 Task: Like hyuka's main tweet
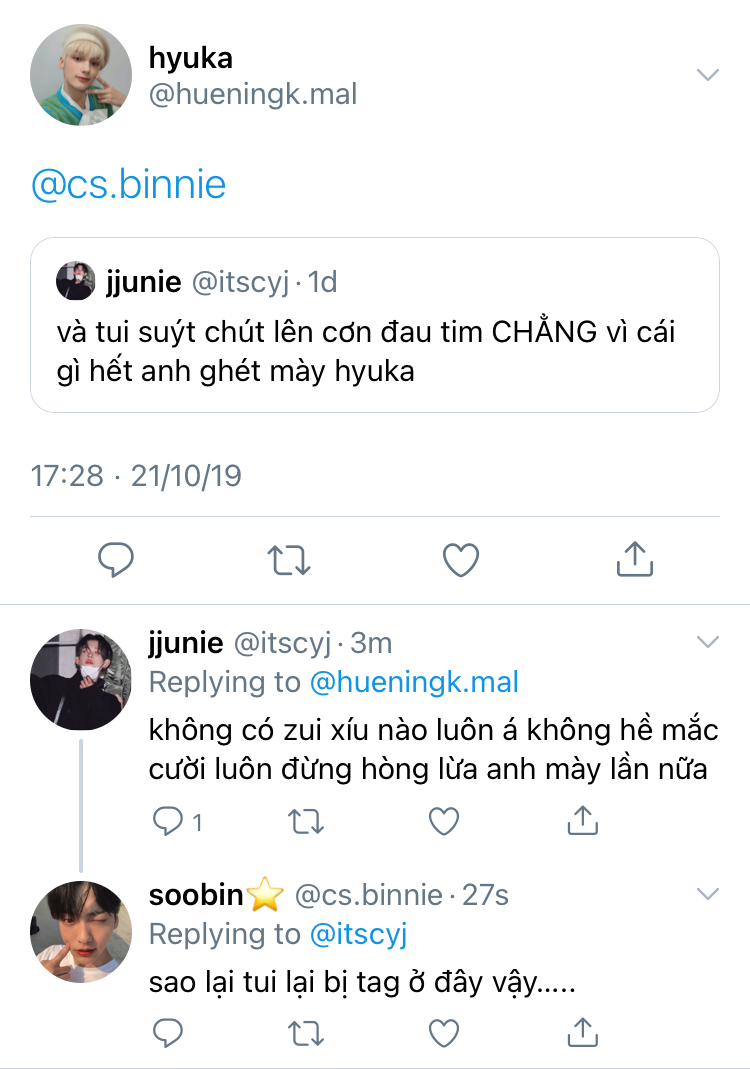pos(461,560)
